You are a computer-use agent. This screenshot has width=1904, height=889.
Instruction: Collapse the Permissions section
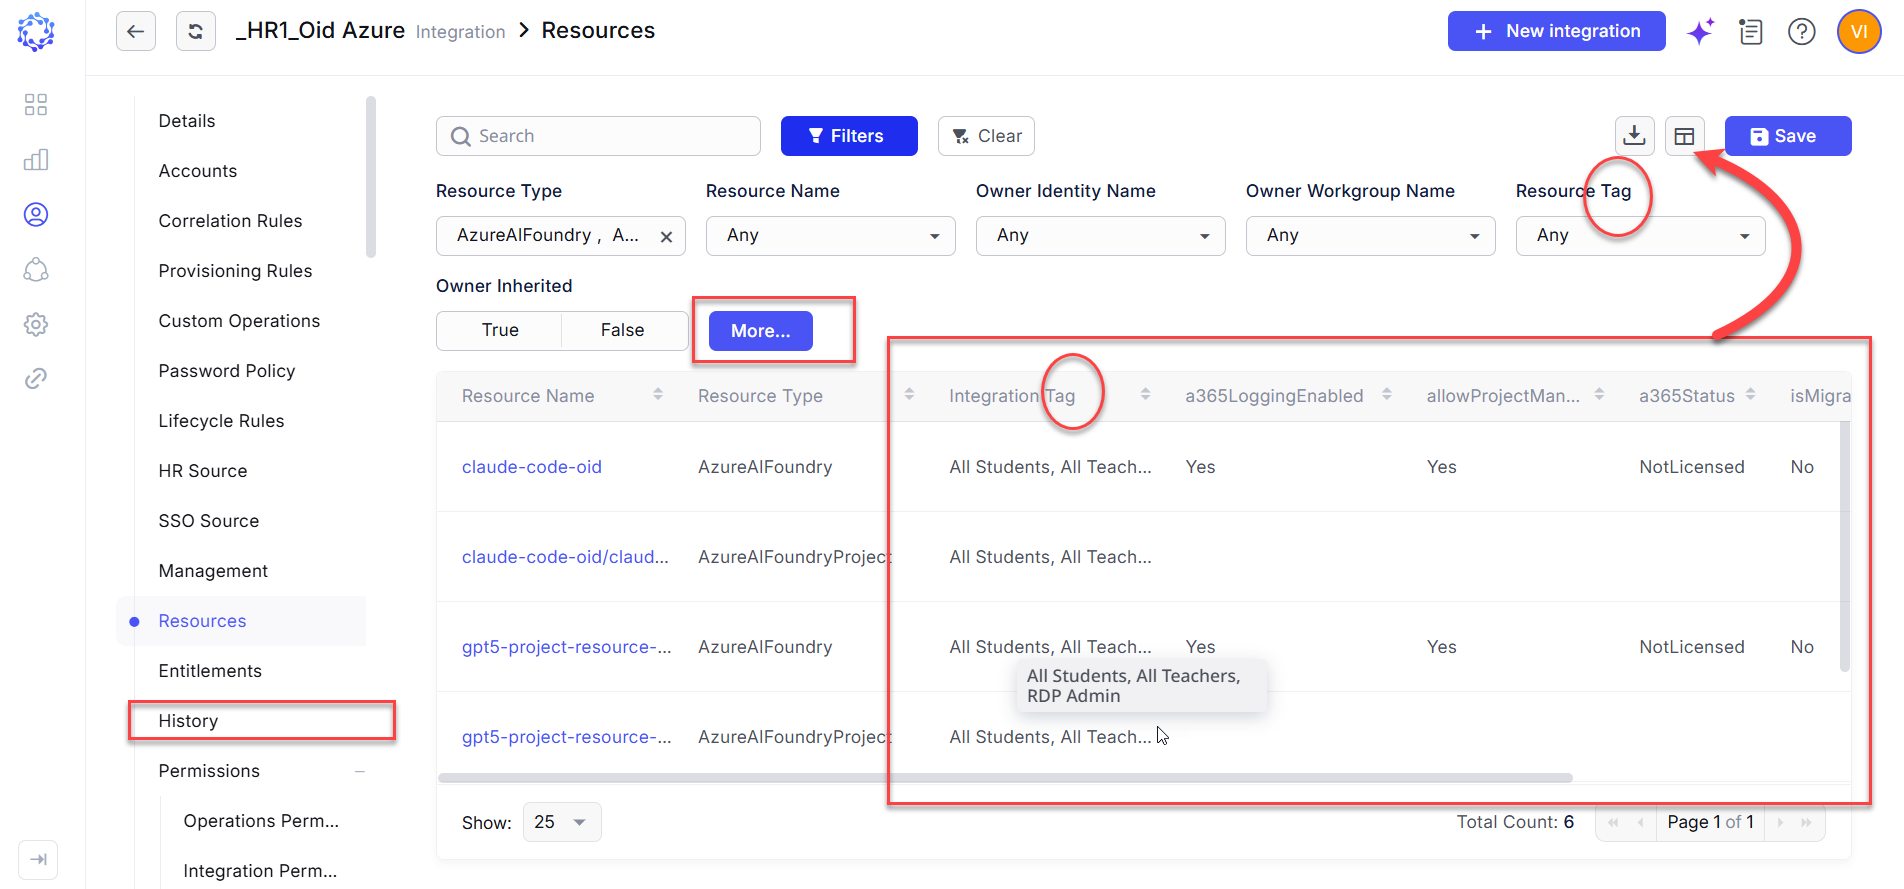360,771
